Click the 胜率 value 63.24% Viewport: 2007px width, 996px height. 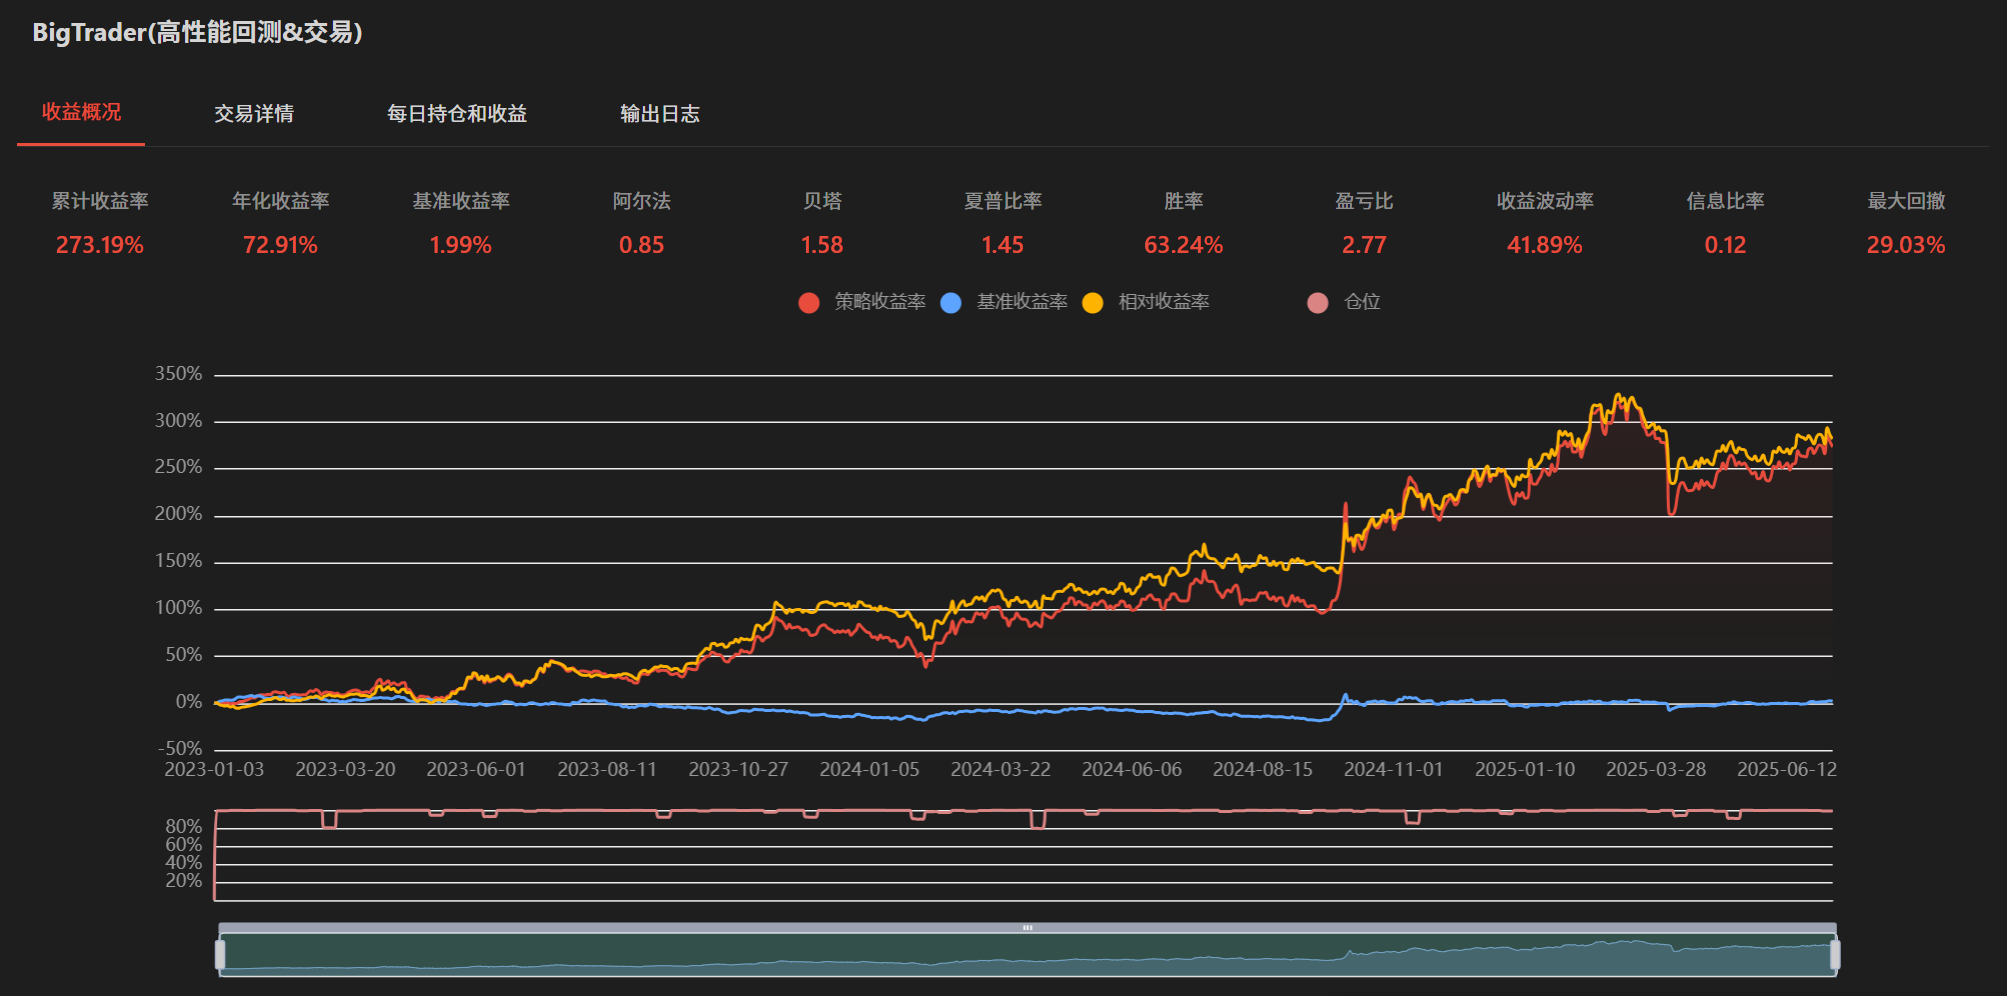1183,245
